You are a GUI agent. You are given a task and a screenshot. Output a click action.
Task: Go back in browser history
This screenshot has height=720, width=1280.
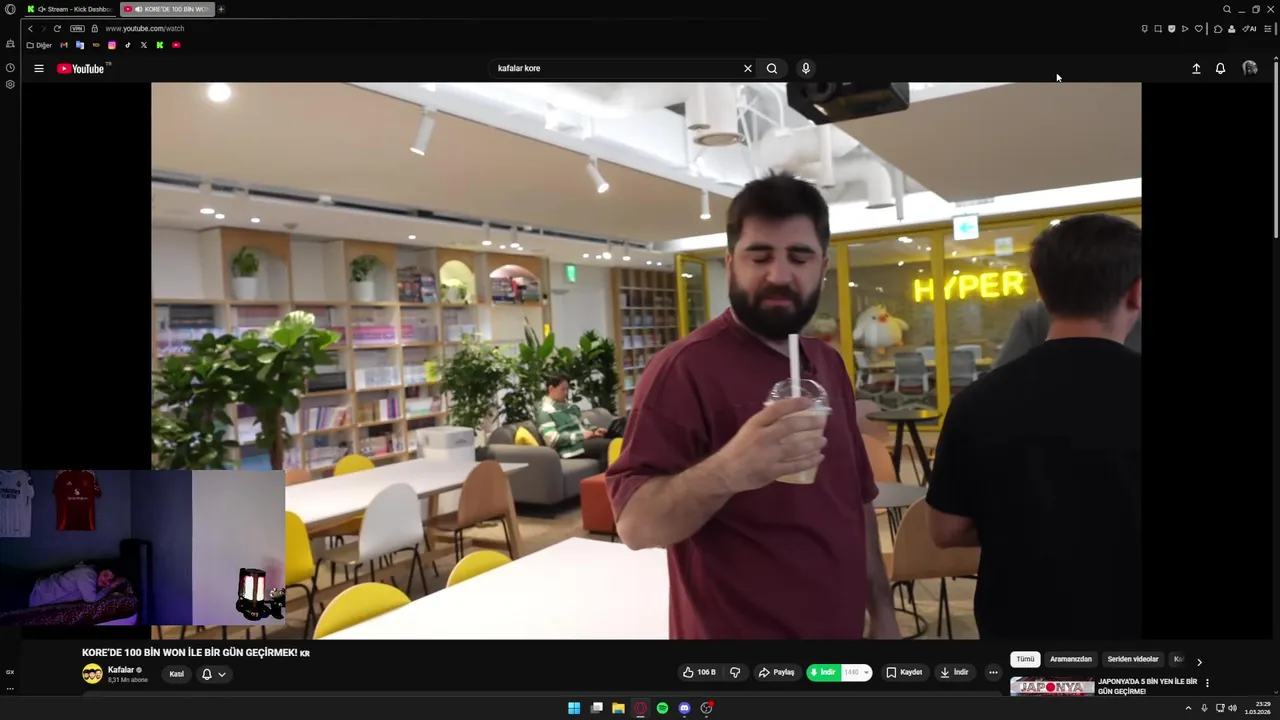[x=30, y=29]
